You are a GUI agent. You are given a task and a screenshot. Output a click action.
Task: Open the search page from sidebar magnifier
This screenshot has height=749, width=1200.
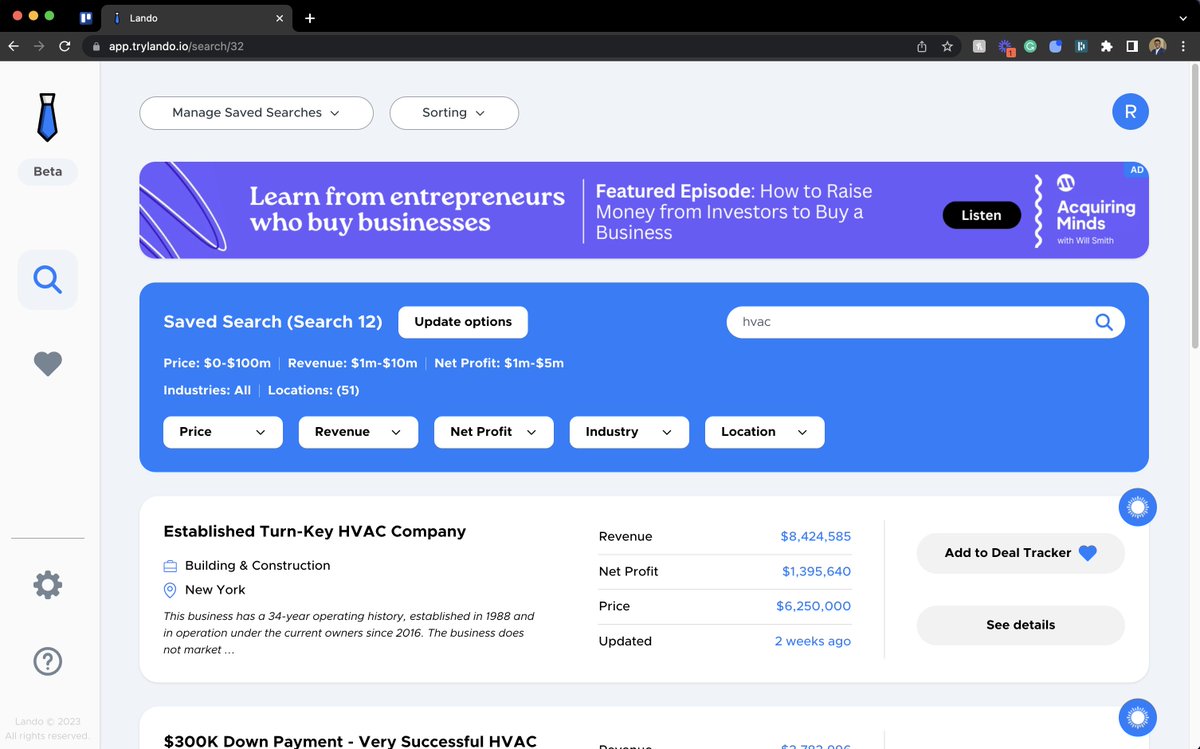47,279
